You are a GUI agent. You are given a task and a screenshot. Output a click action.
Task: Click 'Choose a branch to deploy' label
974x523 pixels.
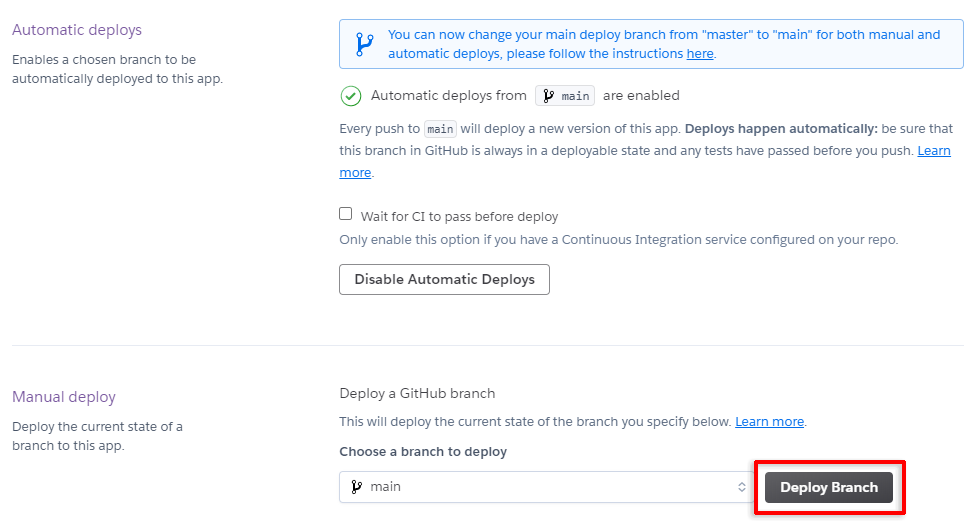pos(423,452)
